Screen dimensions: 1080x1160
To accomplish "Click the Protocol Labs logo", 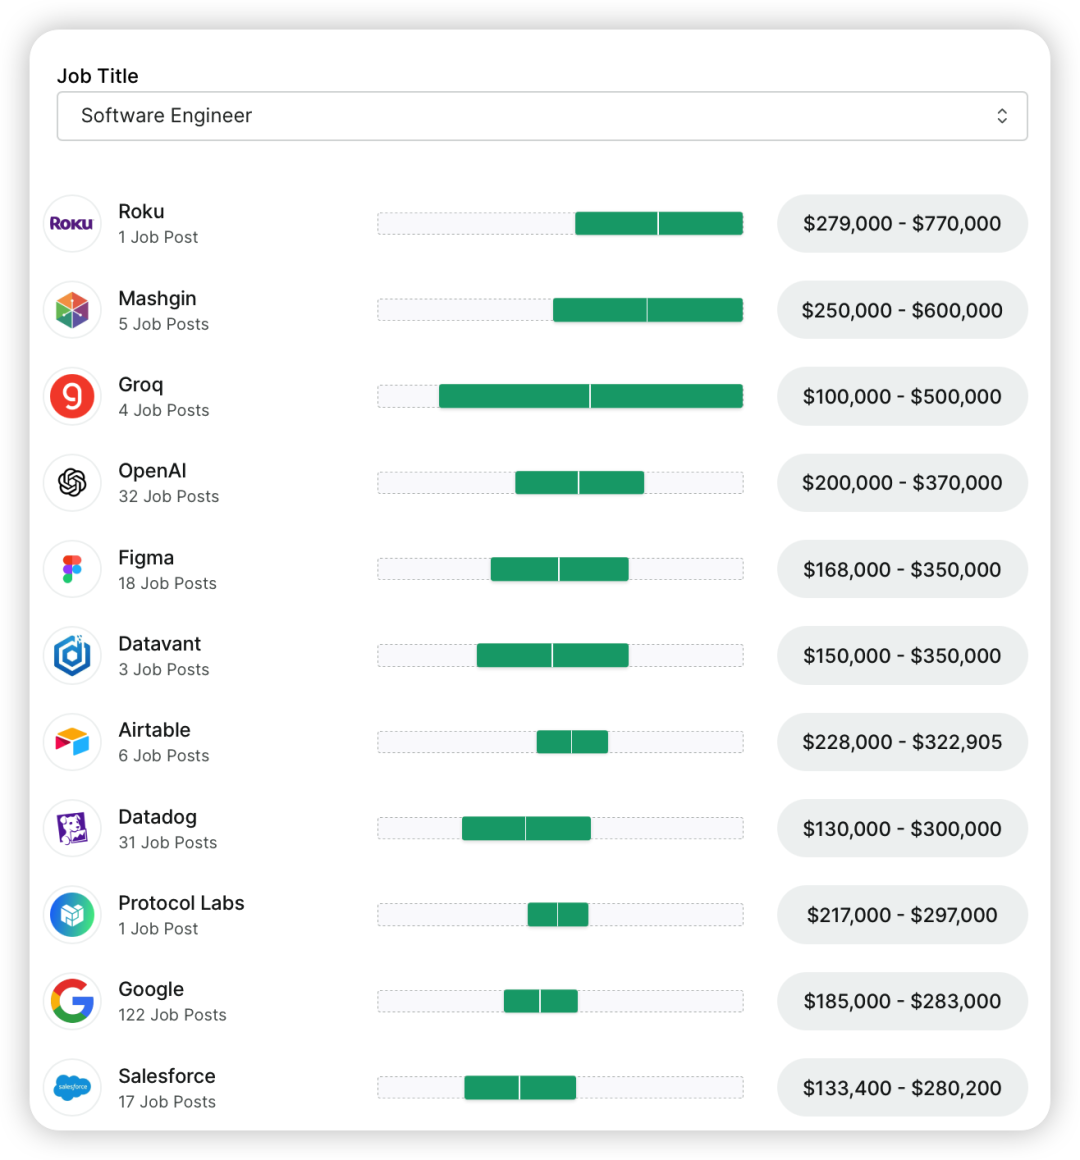I will (72, 915).
